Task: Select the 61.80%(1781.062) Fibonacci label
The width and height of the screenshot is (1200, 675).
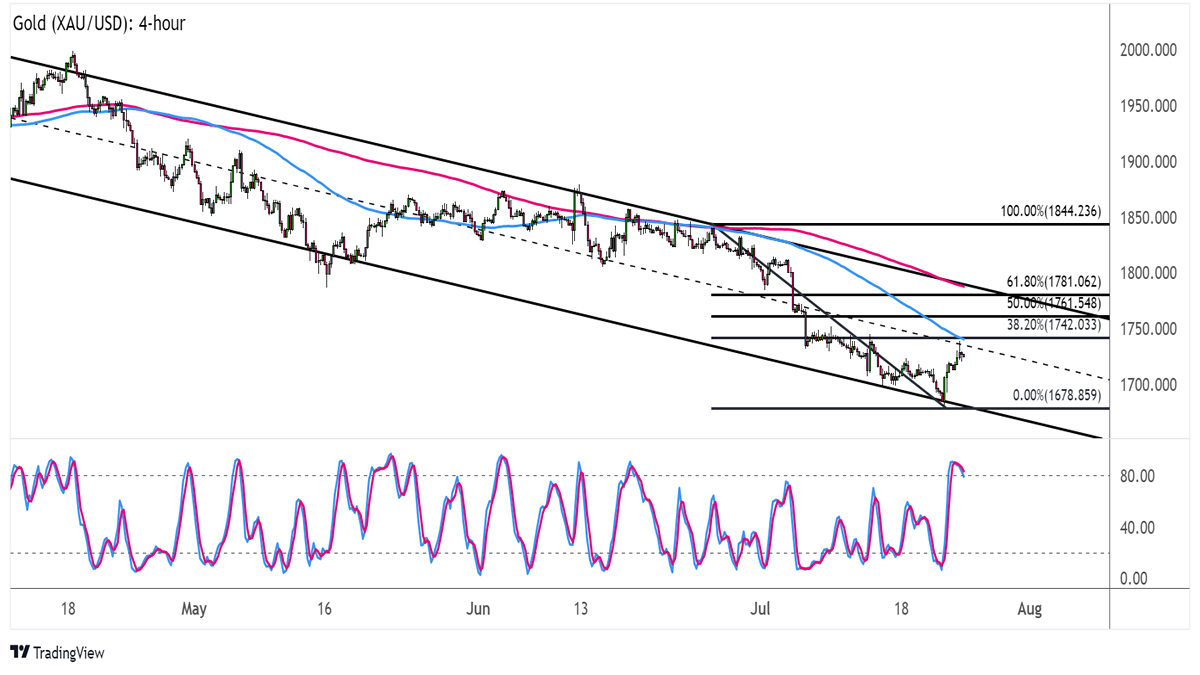Action: coord(1053,282)
